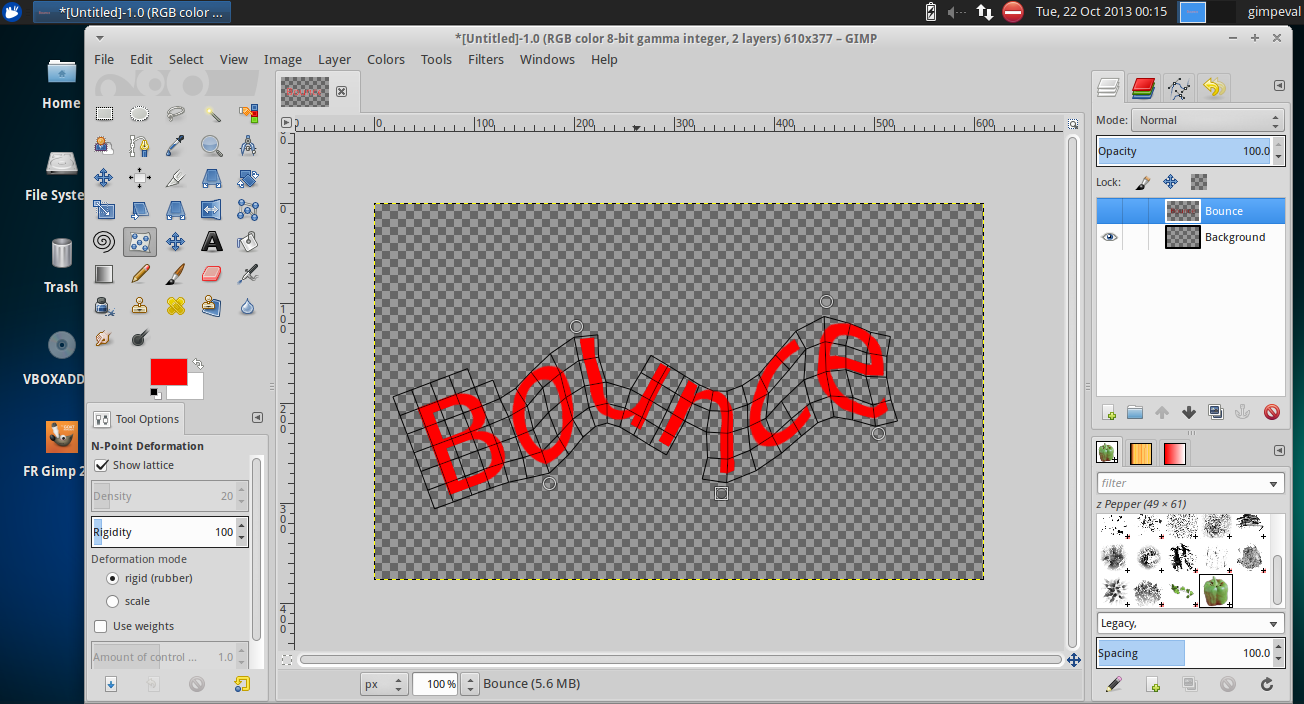
Task: Select the Rectangle Select tool
Action: (x=104, y=113)
